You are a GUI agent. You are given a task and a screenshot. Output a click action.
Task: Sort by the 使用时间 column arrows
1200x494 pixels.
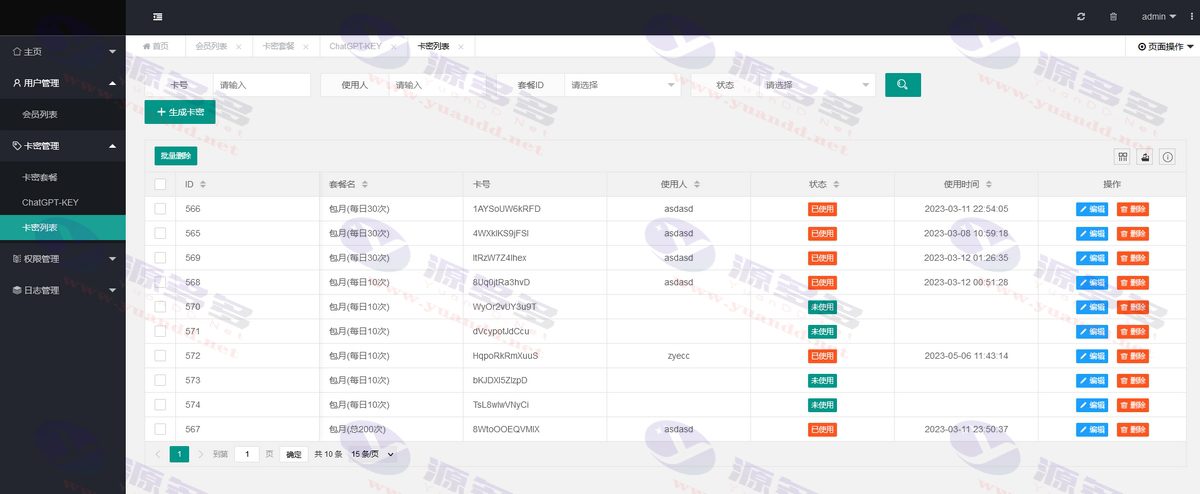click(x=989, y=184)
